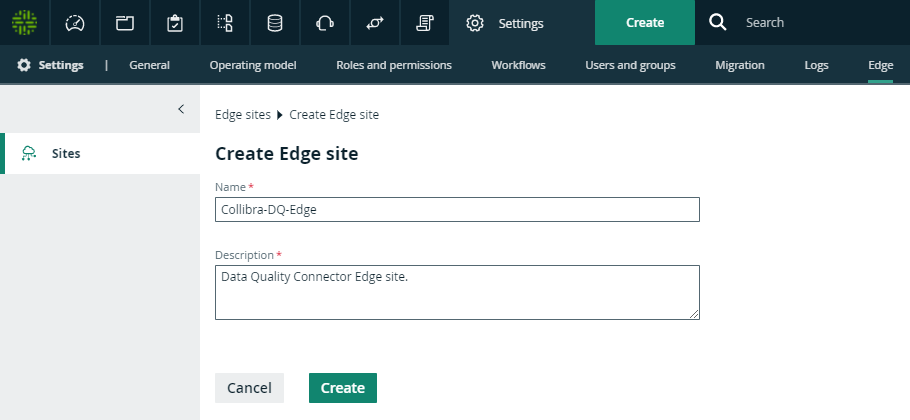Image resolution: width=910 pixels, height=420 pixels.
Task: Click the Name input field
Action: 457,209
